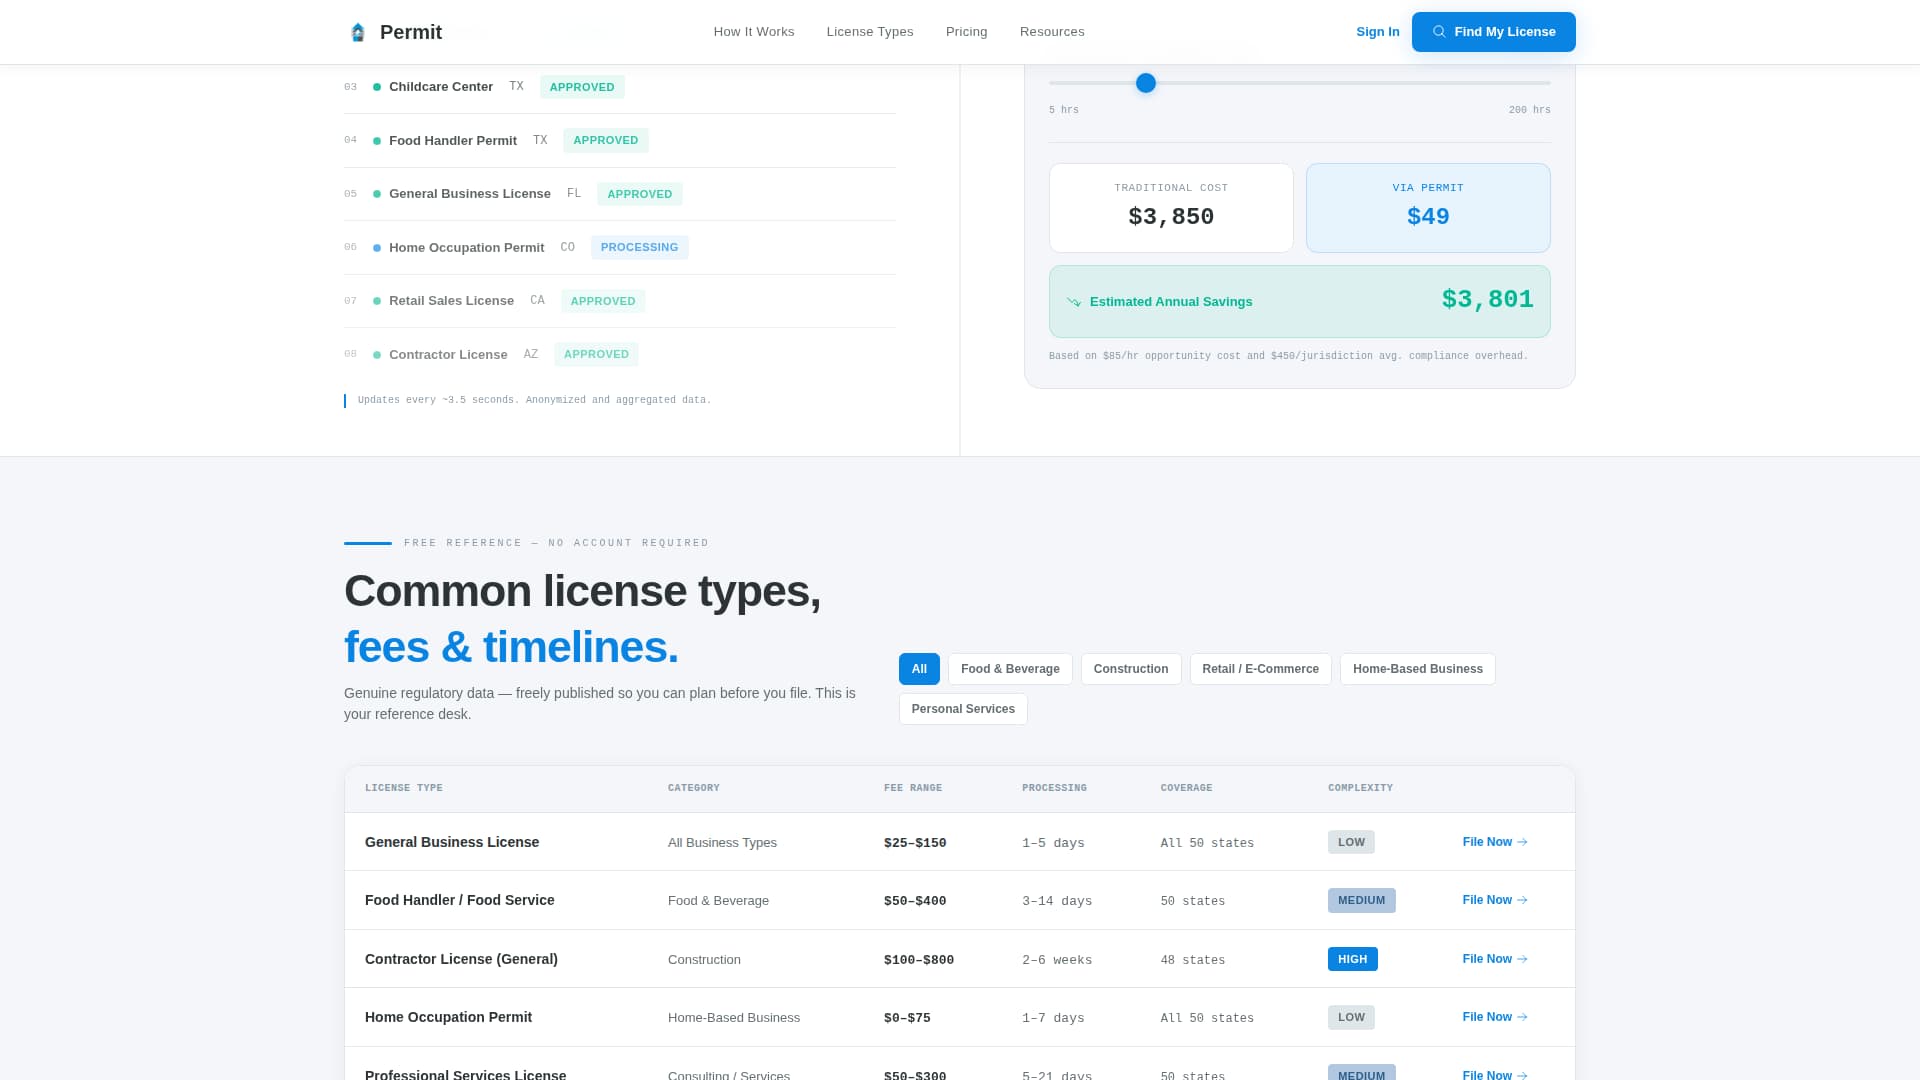
Task: Open How It Works in navigation
Action: coord(754,32)
